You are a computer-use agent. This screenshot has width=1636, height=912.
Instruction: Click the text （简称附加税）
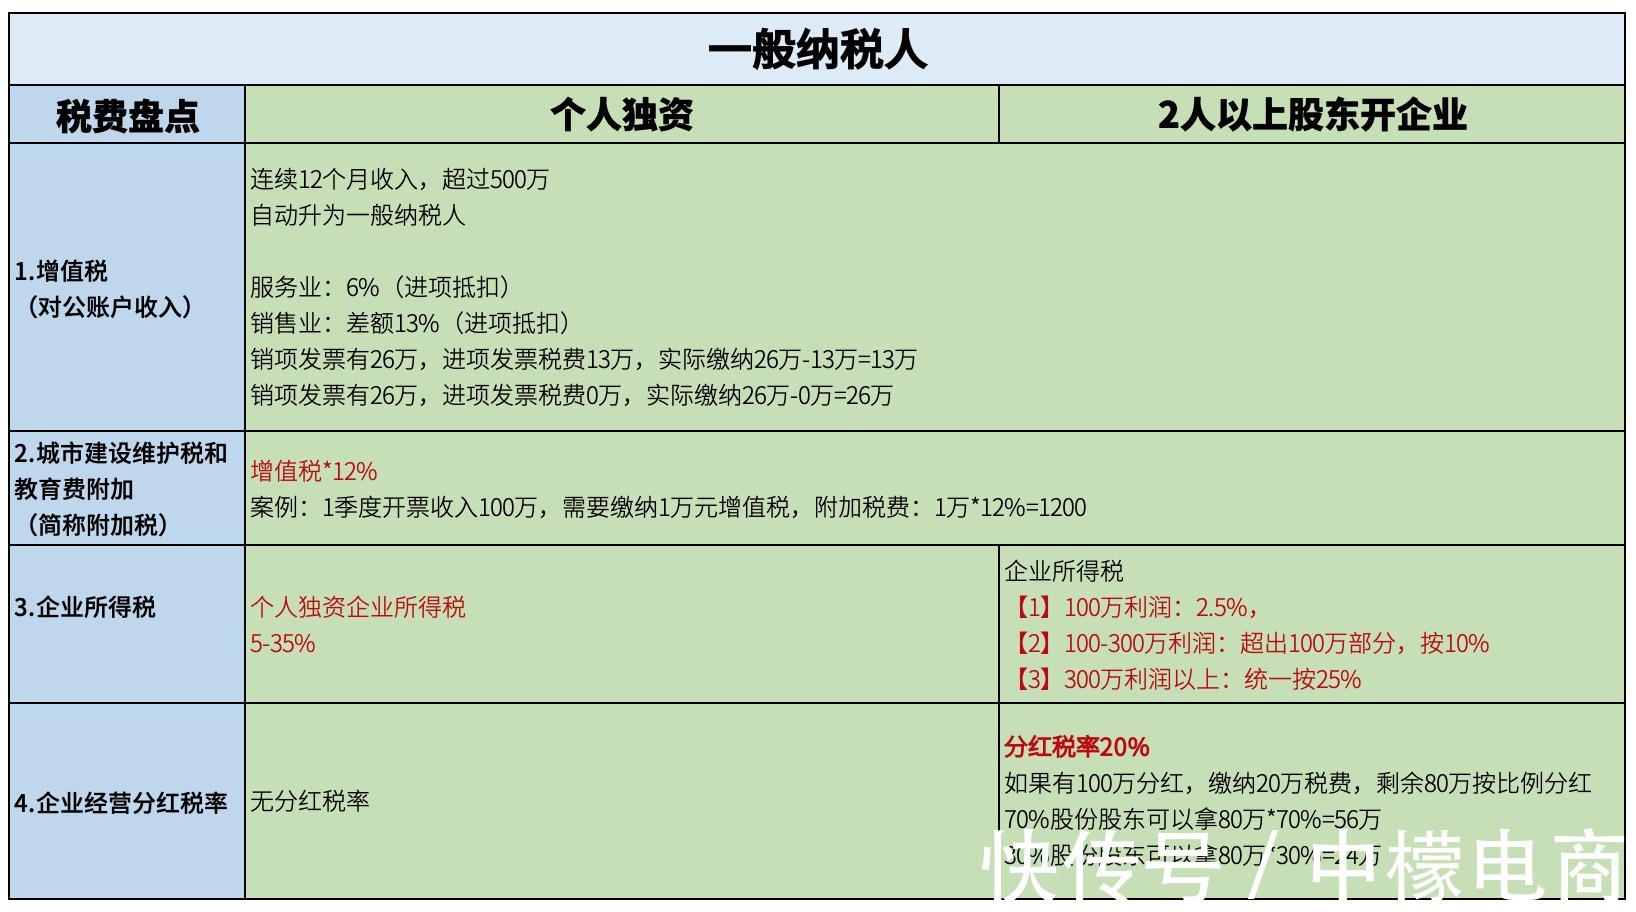(x=97, y=525)
